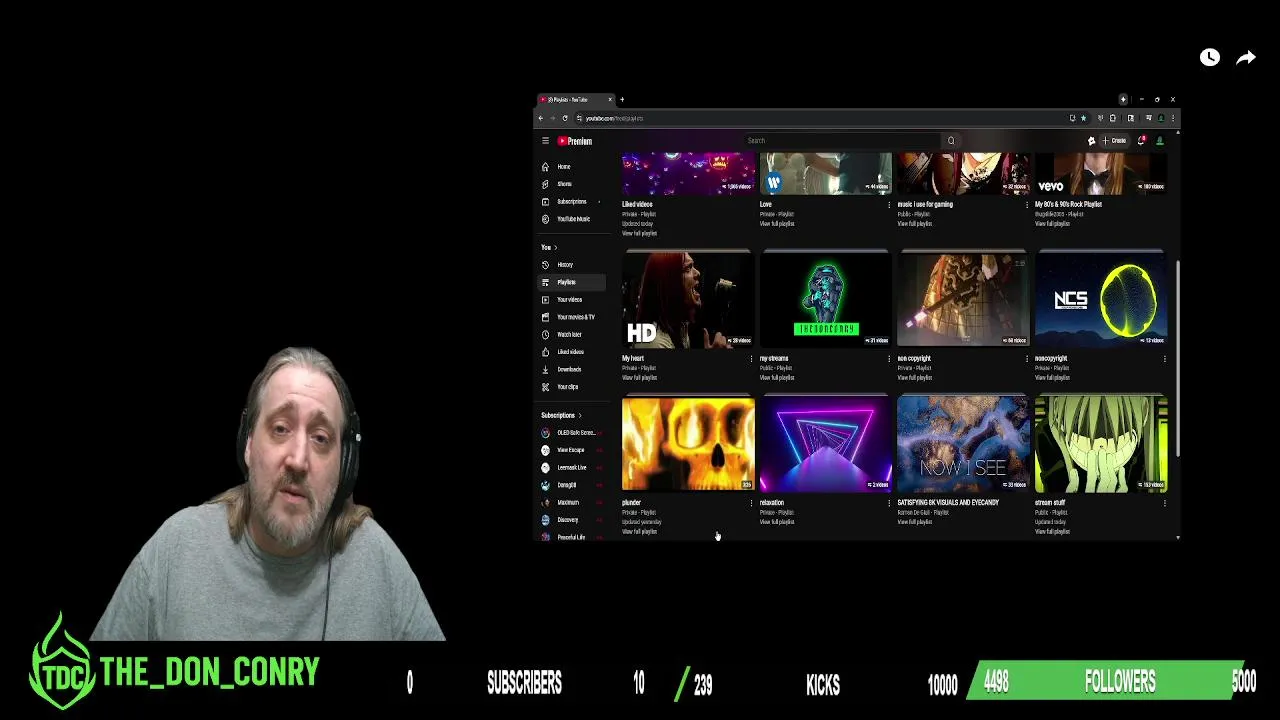This screenshot has height=720, width=1280.
Task: Open Chrome three-dot menu
Action: pyautogui.click(x=1173, y=118)
